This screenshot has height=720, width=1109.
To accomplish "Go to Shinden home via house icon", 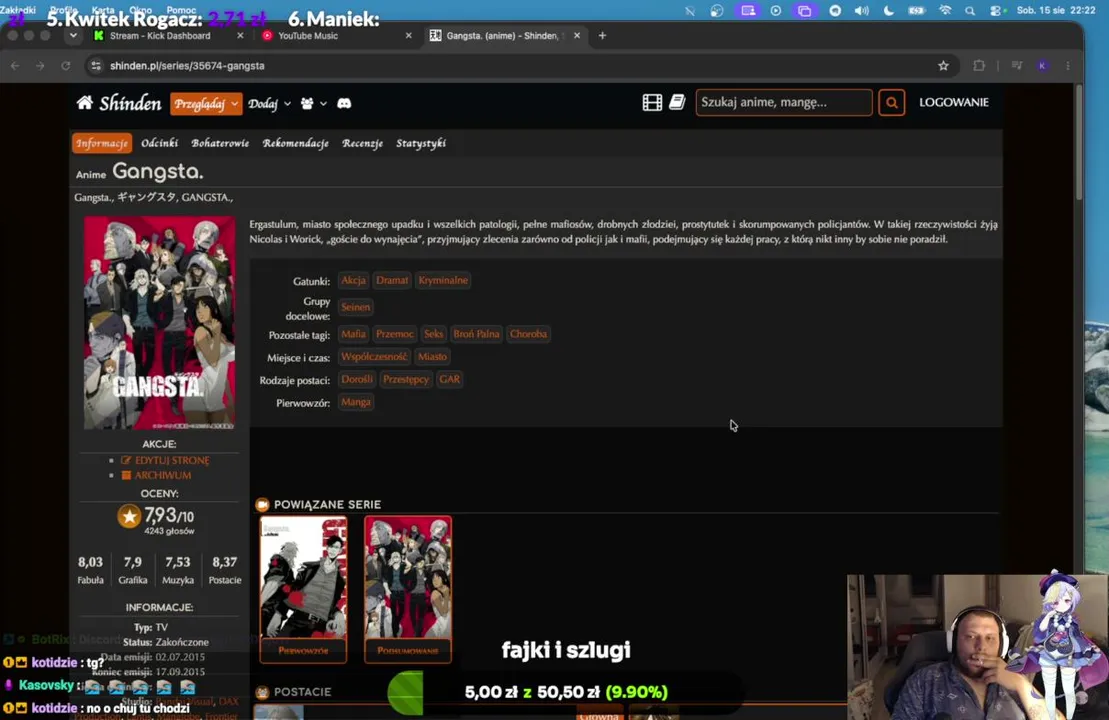I will (x=85, y=103).
